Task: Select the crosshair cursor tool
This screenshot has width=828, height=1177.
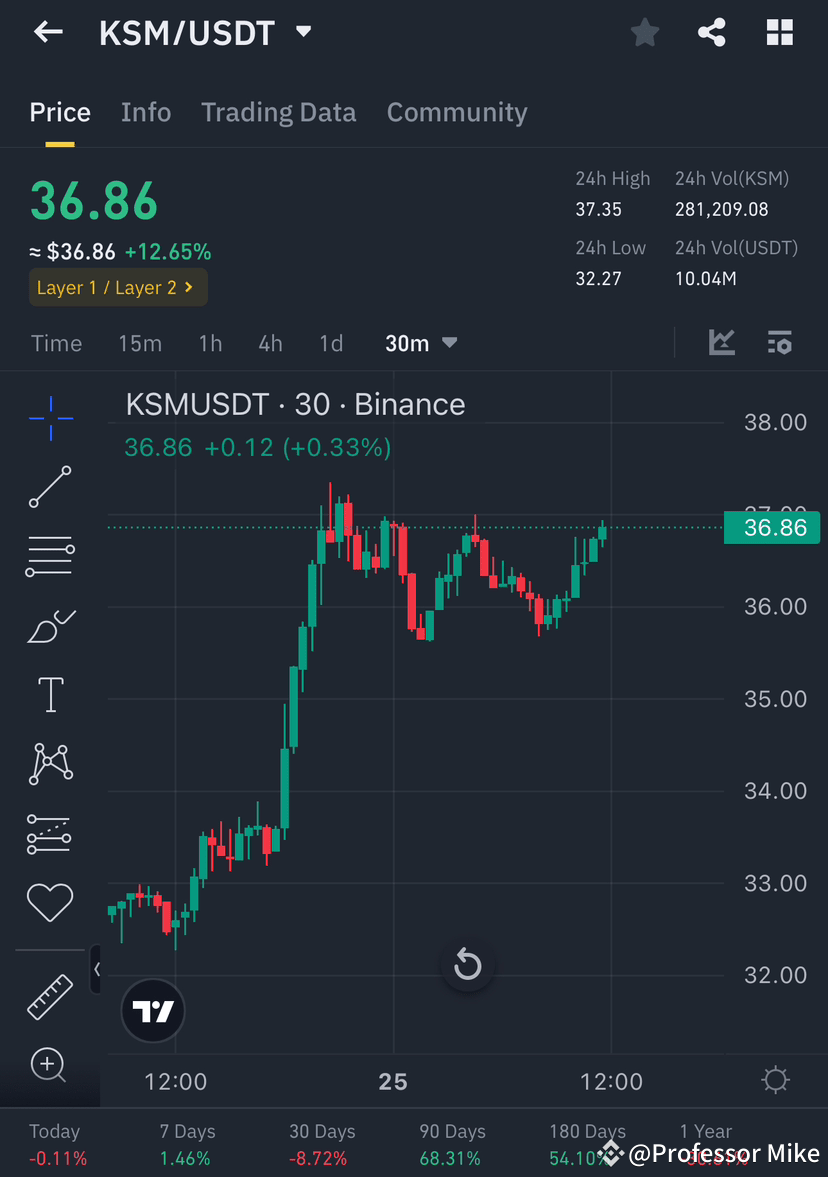Action: [50, 418]
